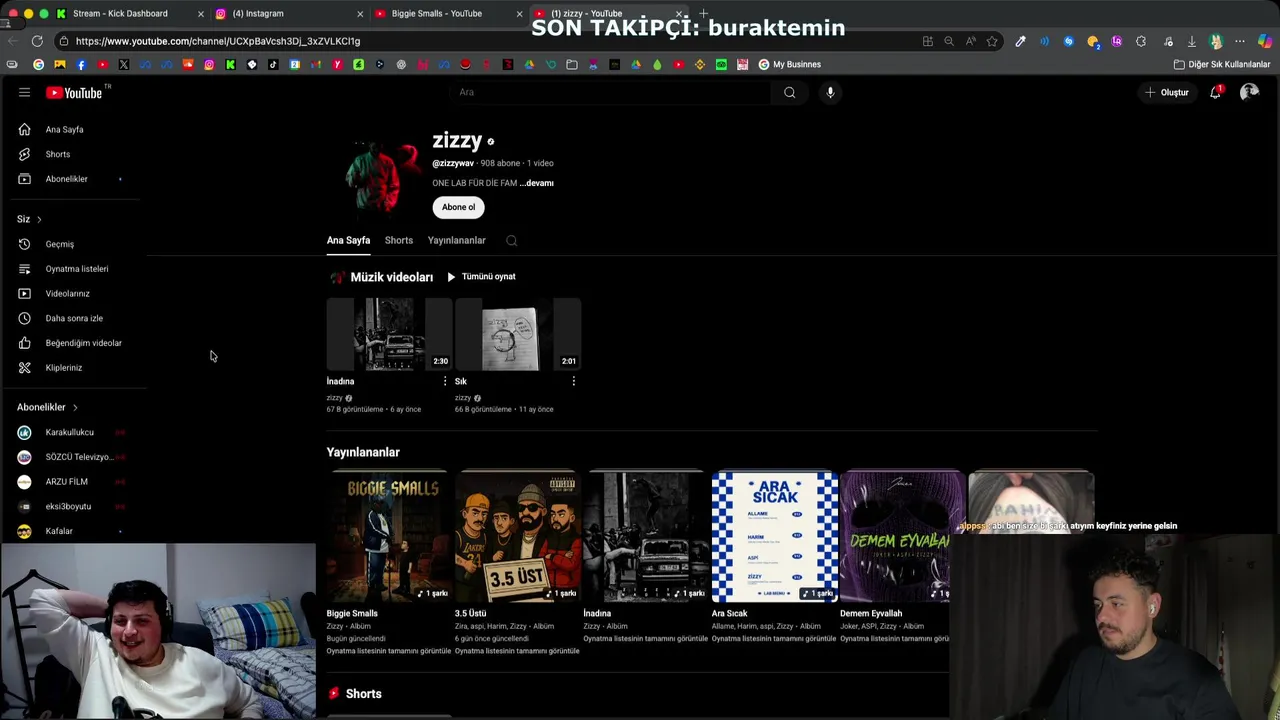Click the Müzik videoları section title
The image size is (1280, 720).
coord(391,277)
